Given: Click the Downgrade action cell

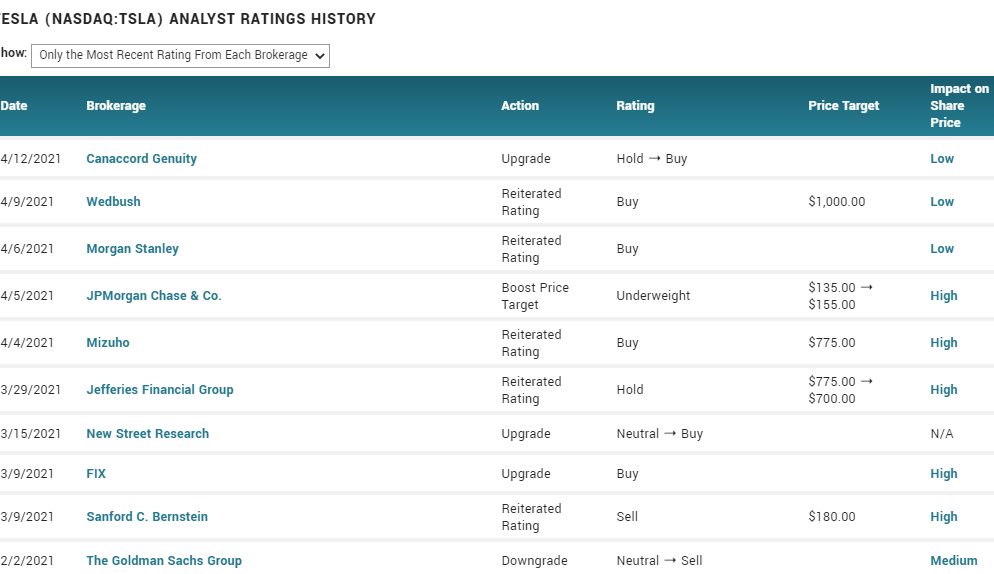Looking at the screenshot, I should coord(534,561).
